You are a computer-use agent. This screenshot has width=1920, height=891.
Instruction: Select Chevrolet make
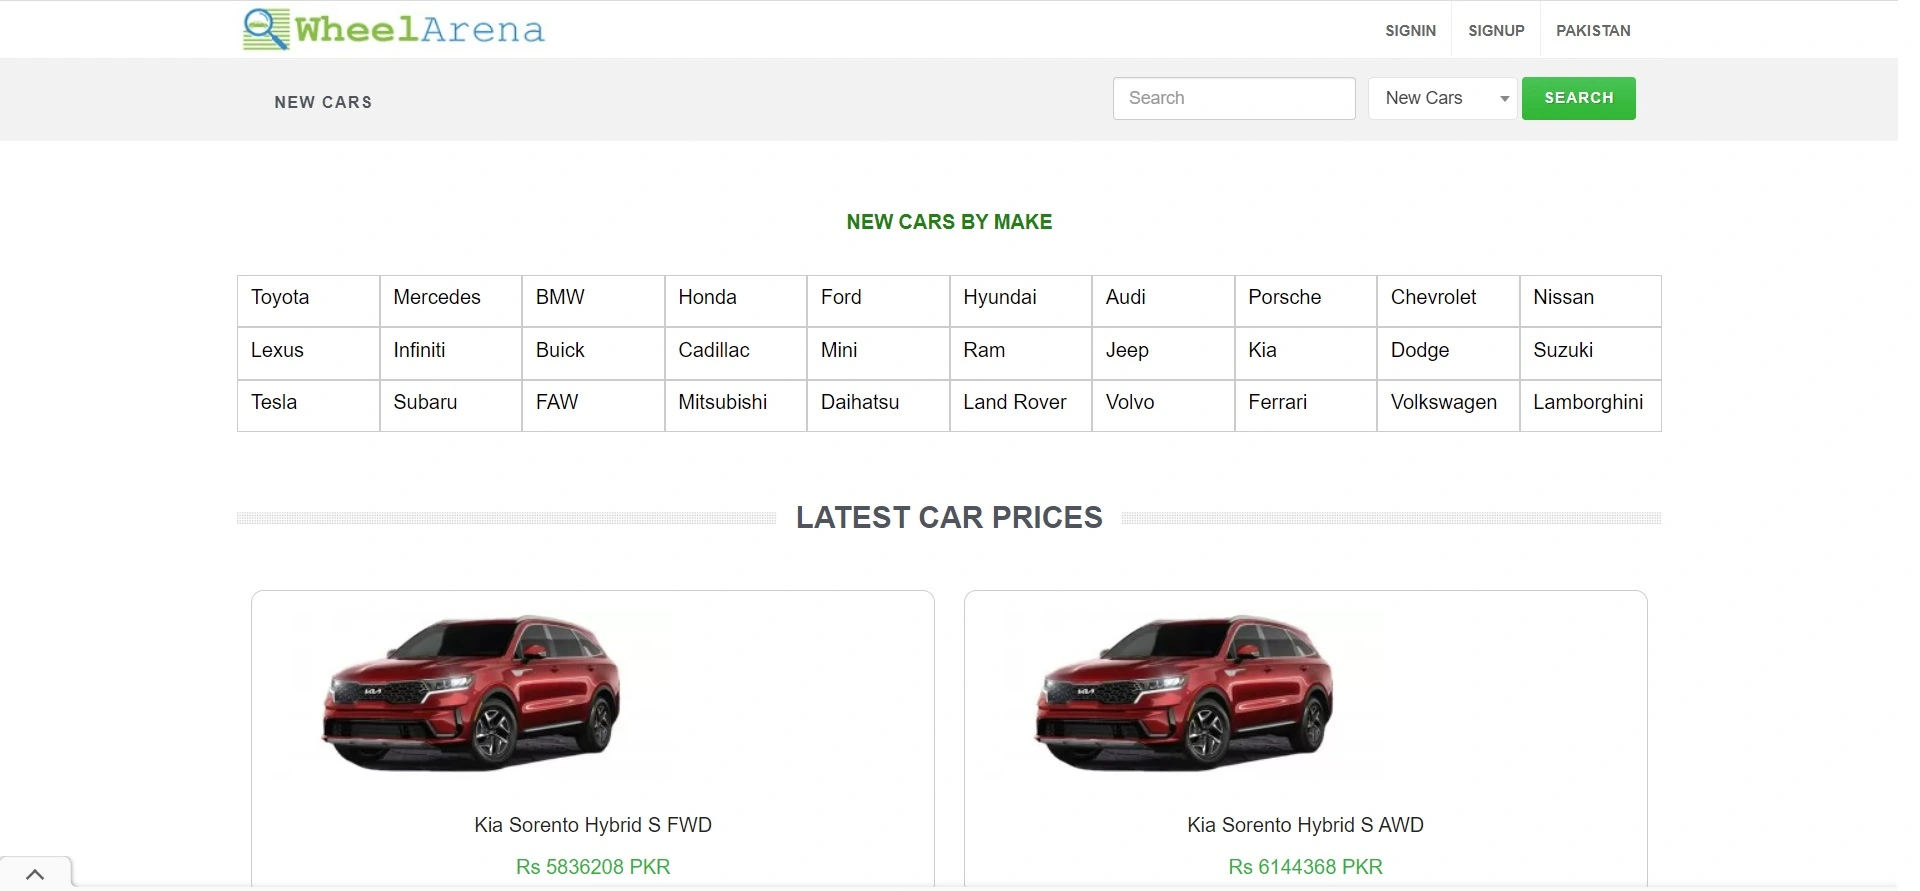[1433, 297]
